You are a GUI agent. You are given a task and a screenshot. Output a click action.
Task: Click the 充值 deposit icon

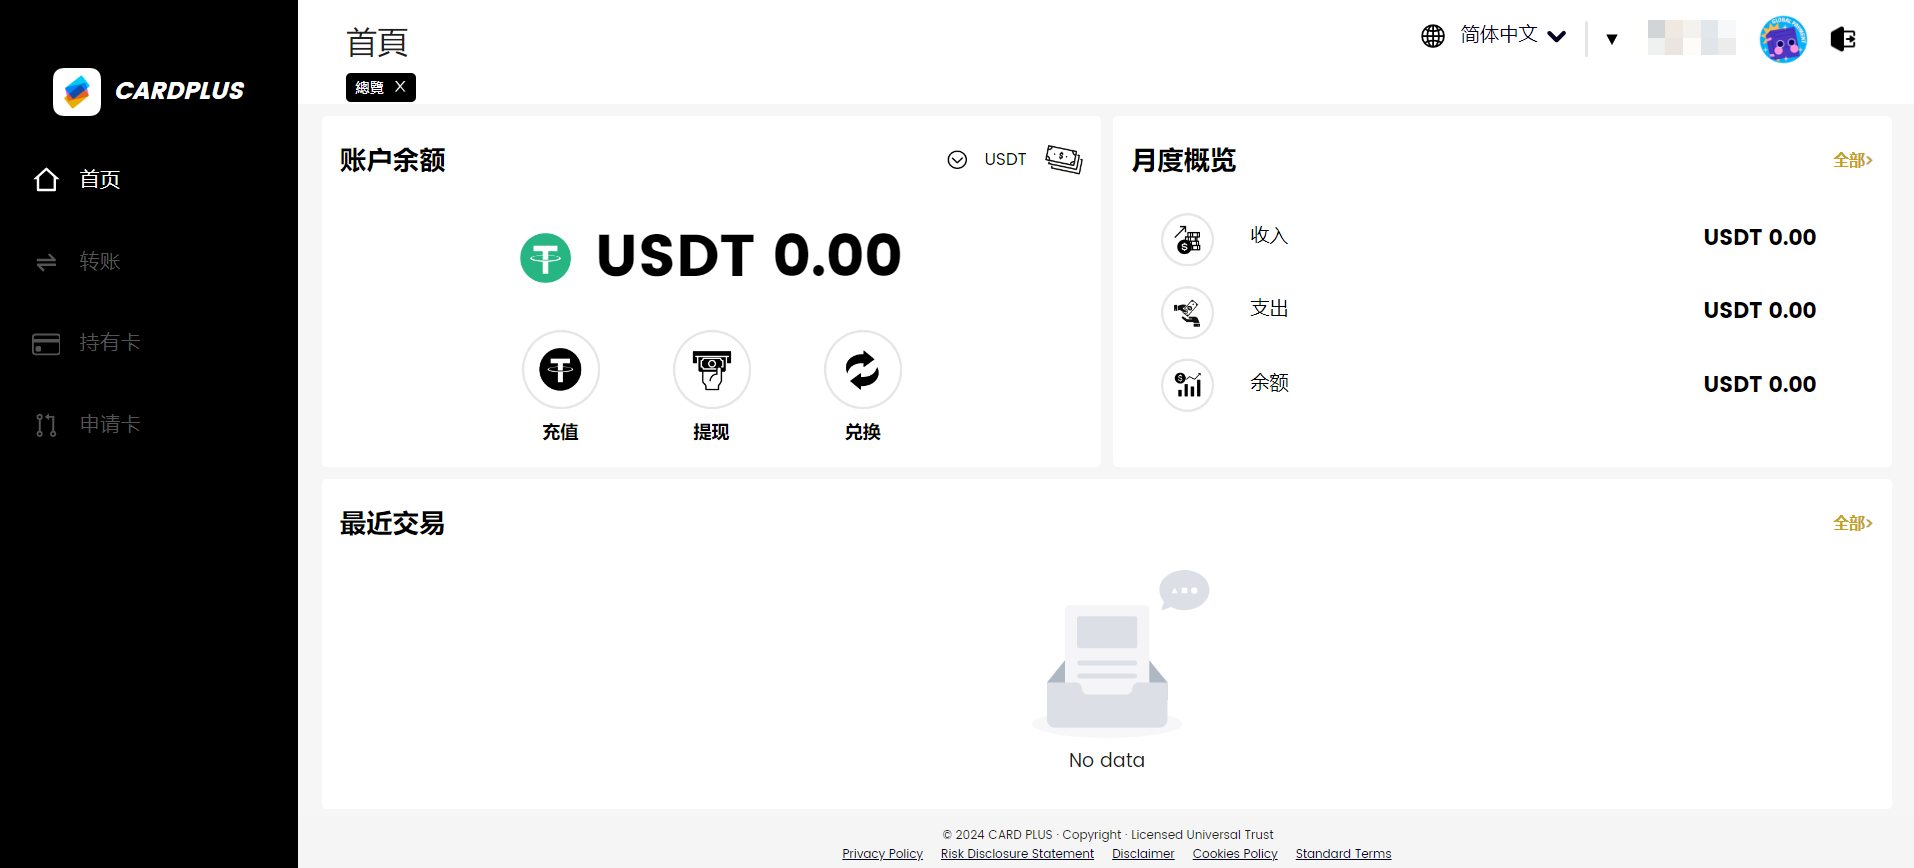[560, 370]
